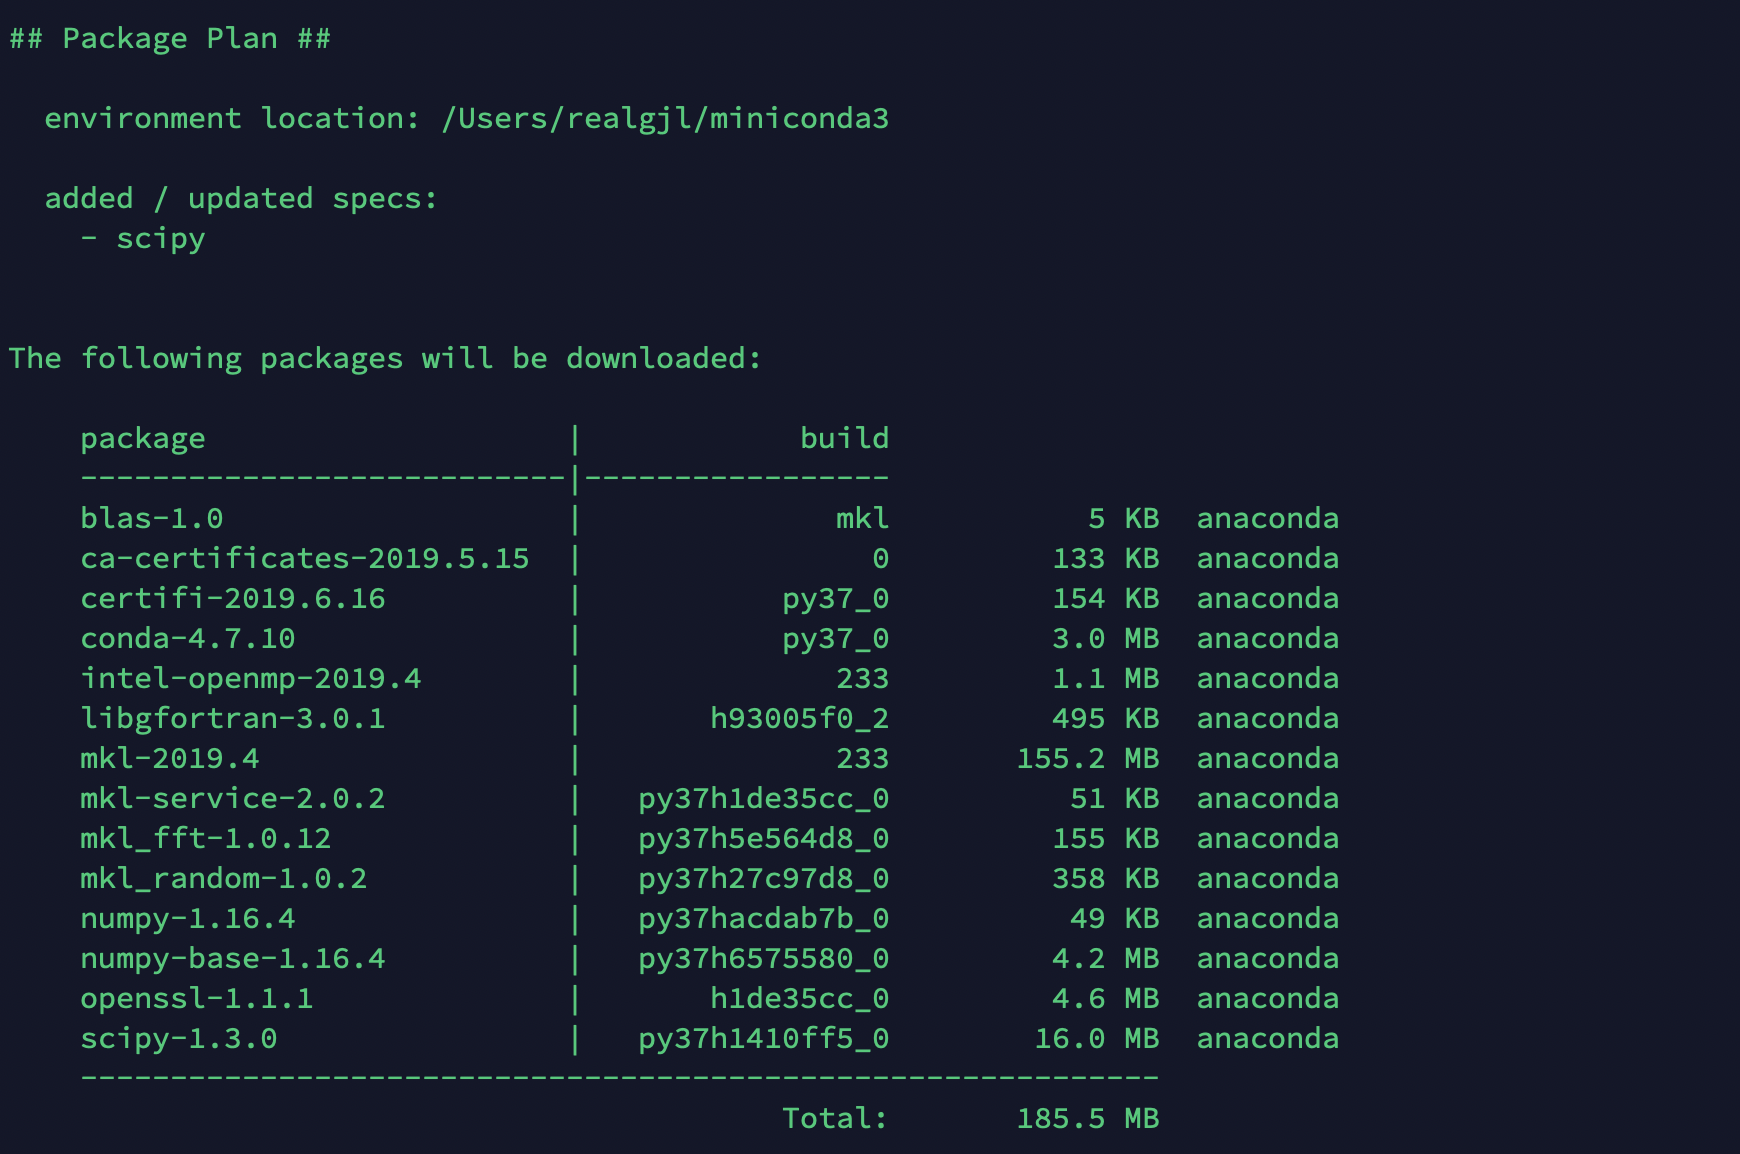Click the '3.0 MB' size value
The width and height of the screenshot is (1740, 1154).
[1106, 639]
